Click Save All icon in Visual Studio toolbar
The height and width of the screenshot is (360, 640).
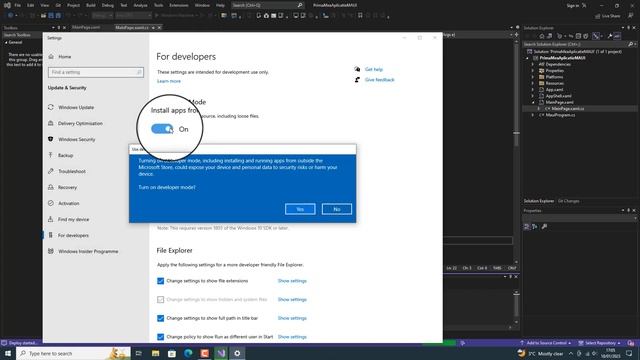click(x=58, y=16)
